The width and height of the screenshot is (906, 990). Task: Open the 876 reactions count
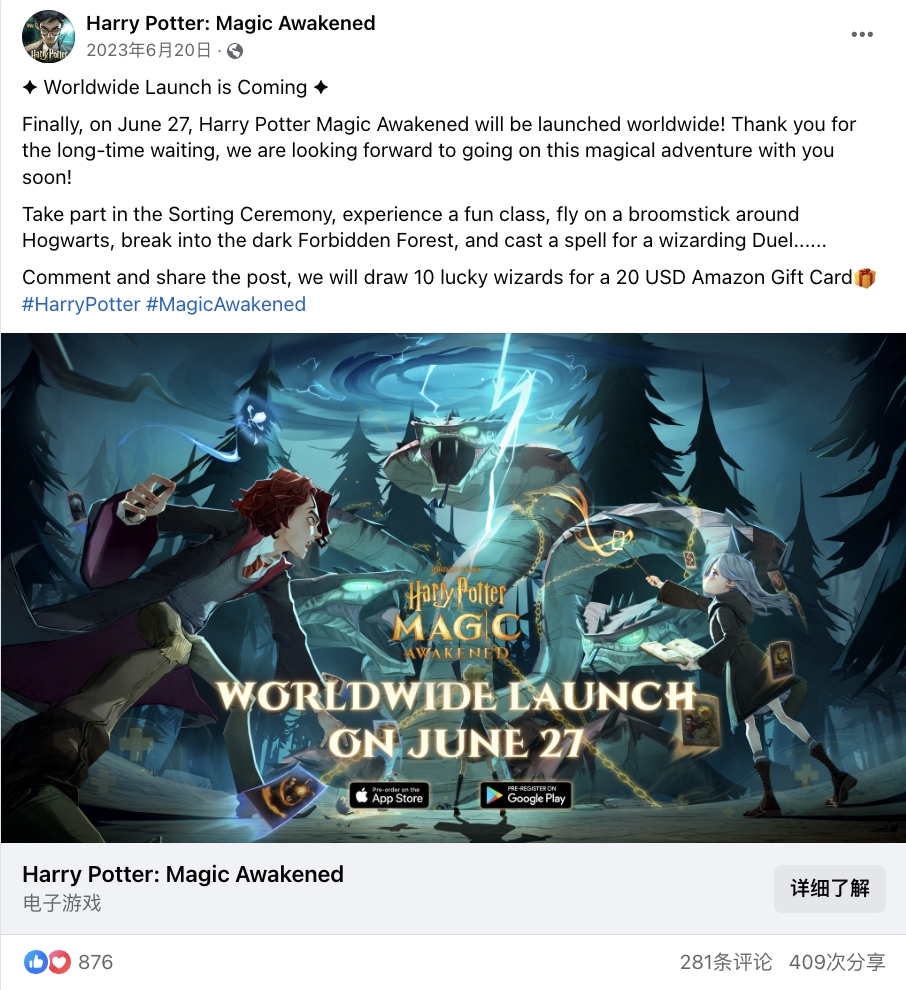[96, 962]
